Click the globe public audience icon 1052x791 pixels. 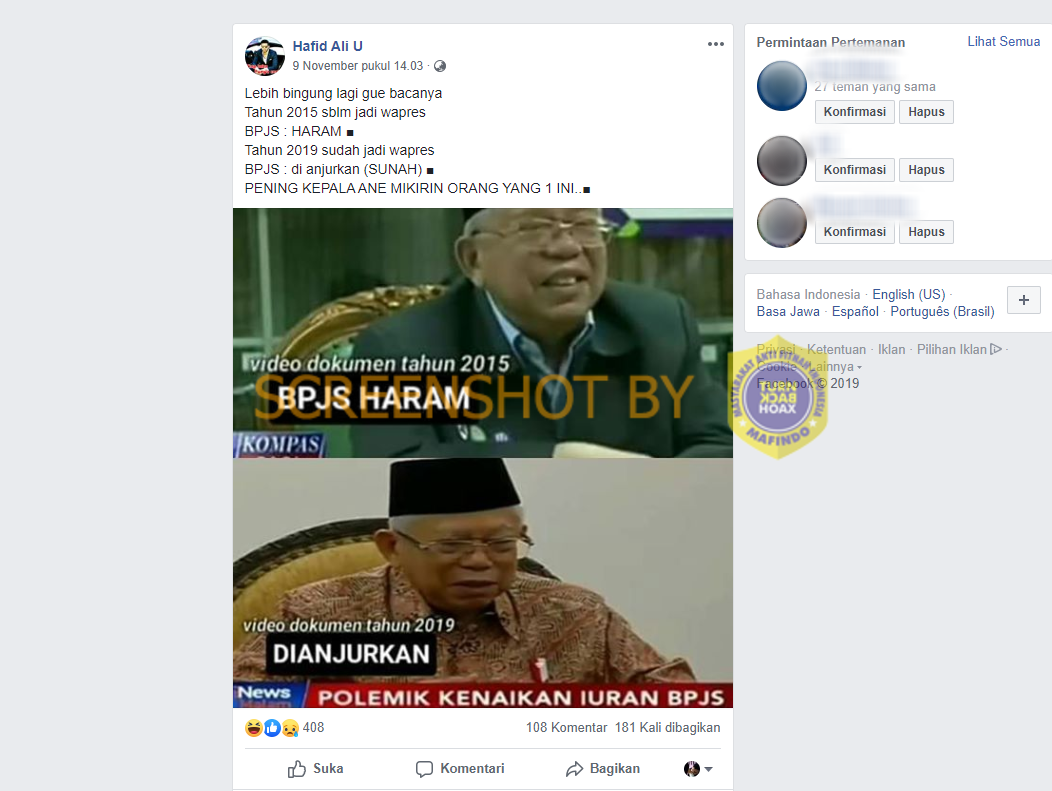pyautogui.click(x=439, y=66)
